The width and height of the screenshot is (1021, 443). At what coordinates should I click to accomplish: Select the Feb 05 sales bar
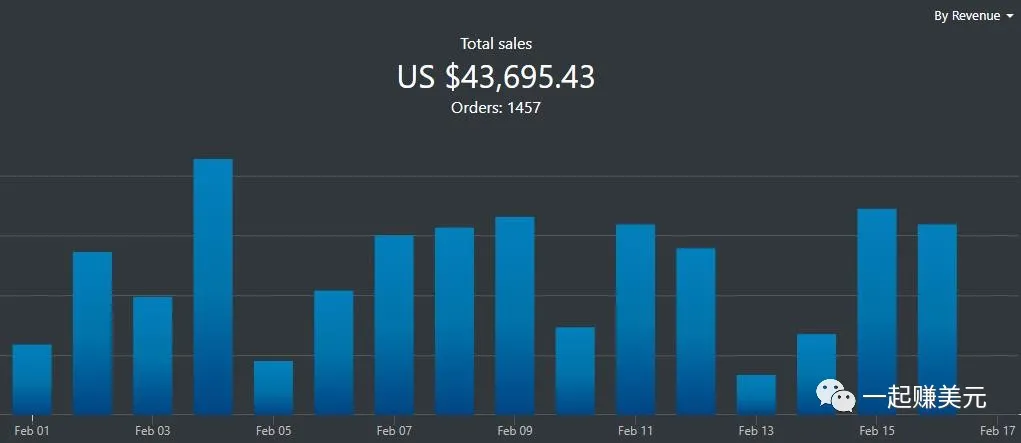pyautogui.click(x=273, y=387)
